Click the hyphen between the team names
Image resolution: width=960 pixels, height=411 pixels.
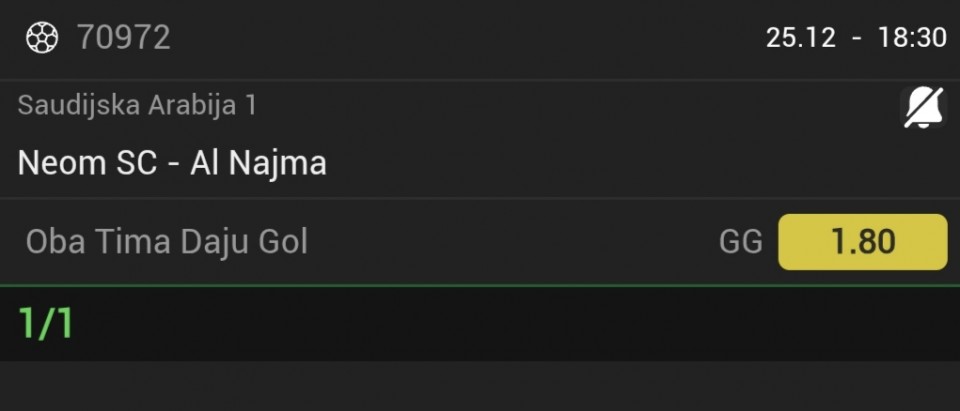coord(173,163)
